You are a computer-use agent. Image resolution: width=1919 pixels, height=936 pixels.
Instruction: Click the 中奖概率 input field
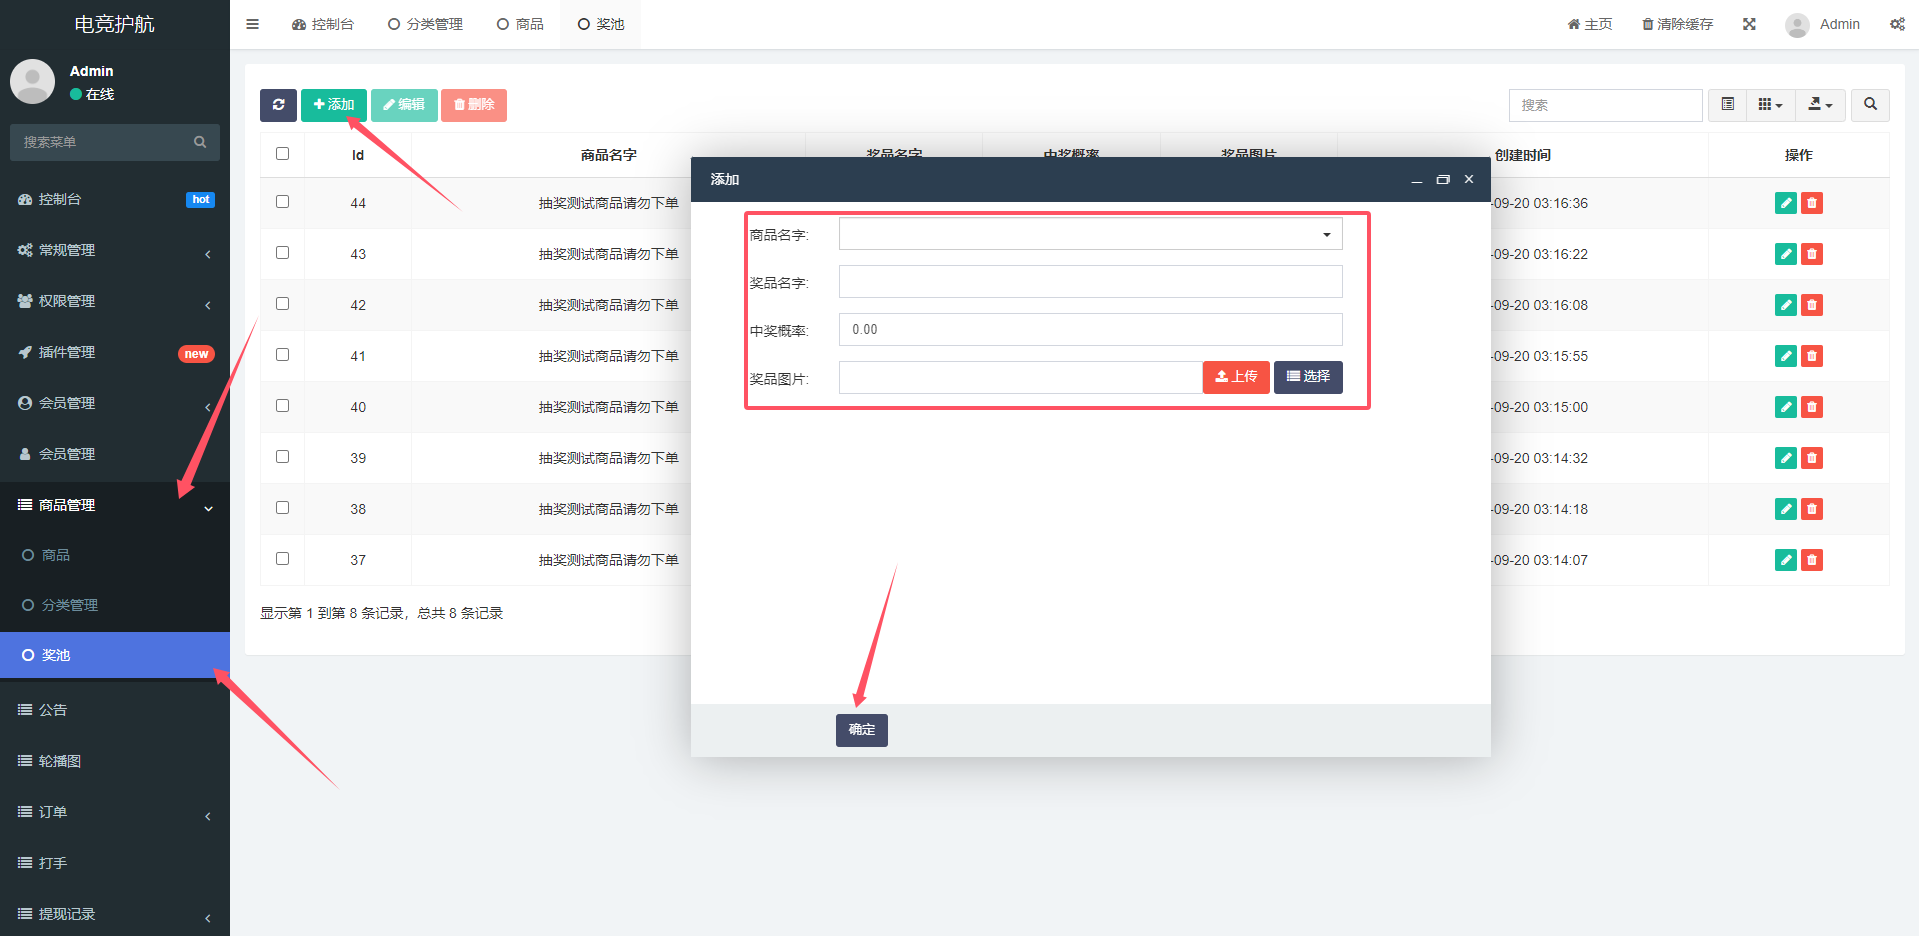click(x=1090, y=330)
